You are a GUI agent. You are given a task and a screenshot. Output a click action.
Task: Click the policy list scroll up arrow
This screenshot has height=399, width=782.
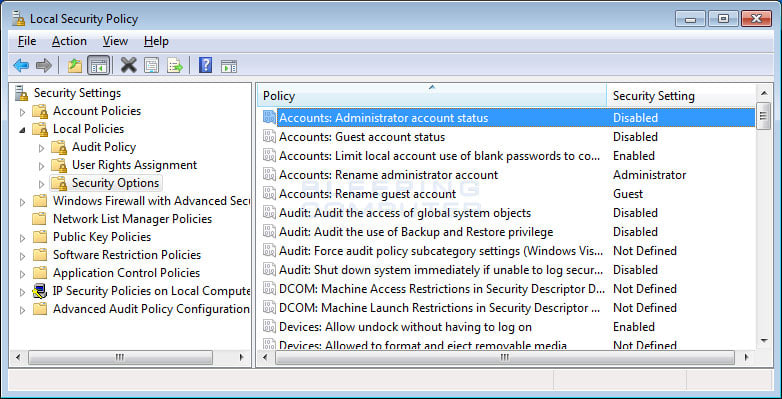point(764,93)
